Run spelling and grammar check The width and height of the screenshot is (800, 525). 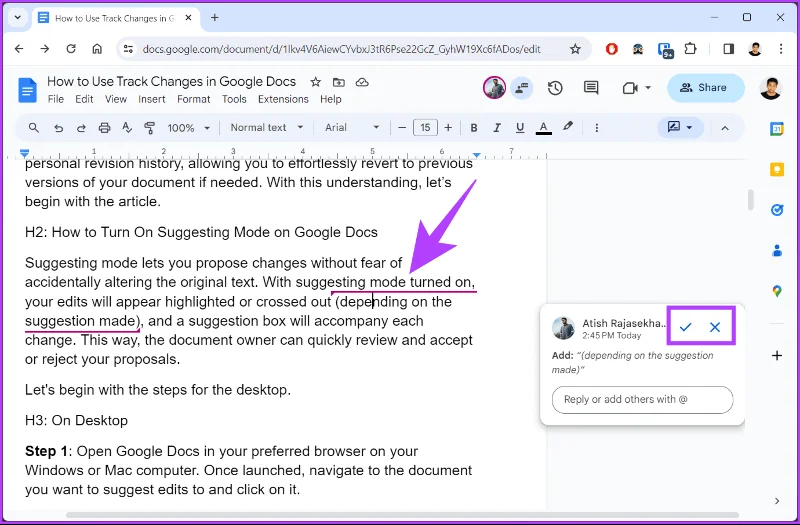[127, 128]
